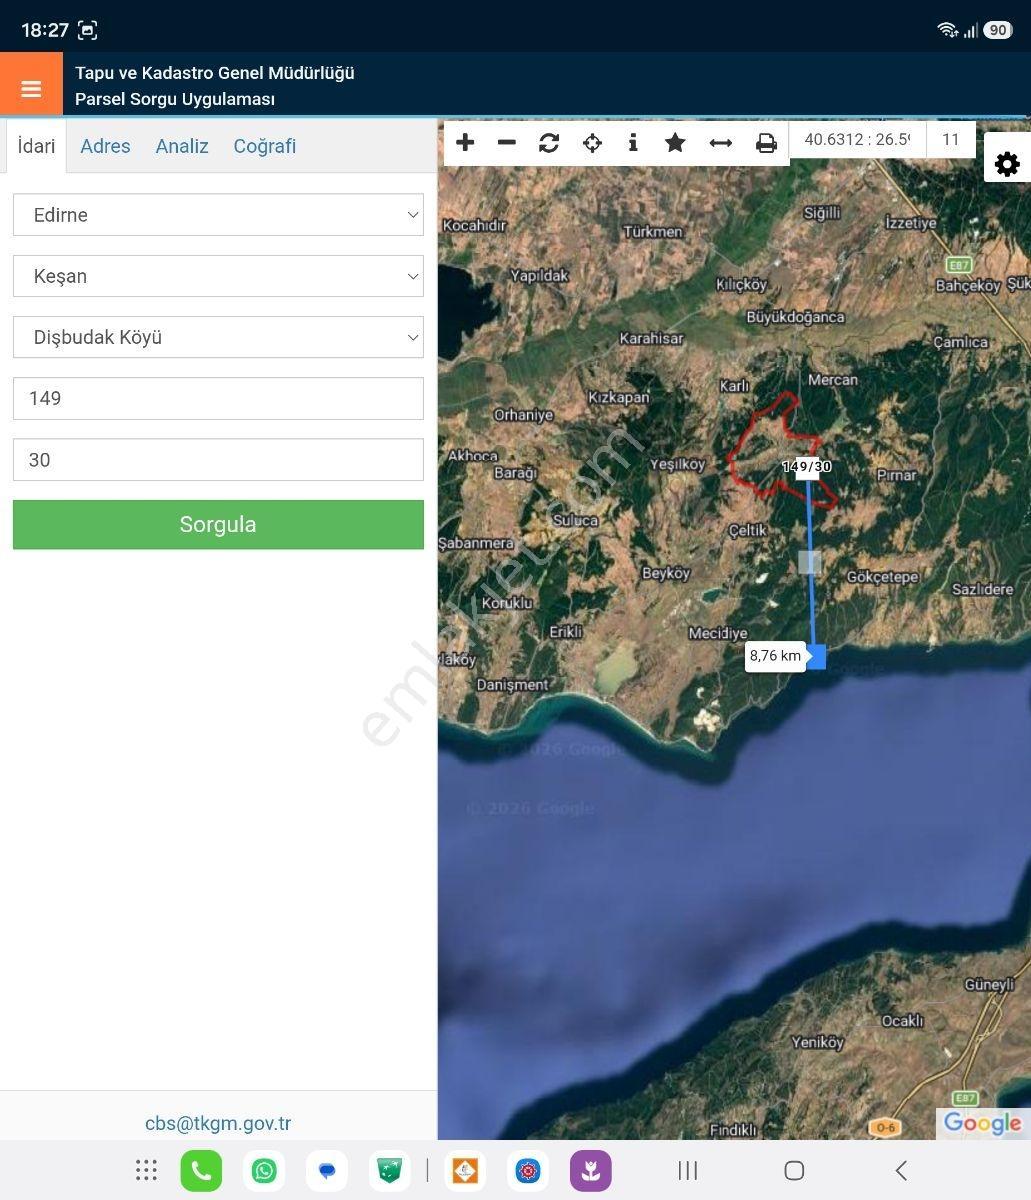Print the map with the printer icon
Image resolution: width=1031 pixels, height=1200 pixels.
[x=766, y=143]
